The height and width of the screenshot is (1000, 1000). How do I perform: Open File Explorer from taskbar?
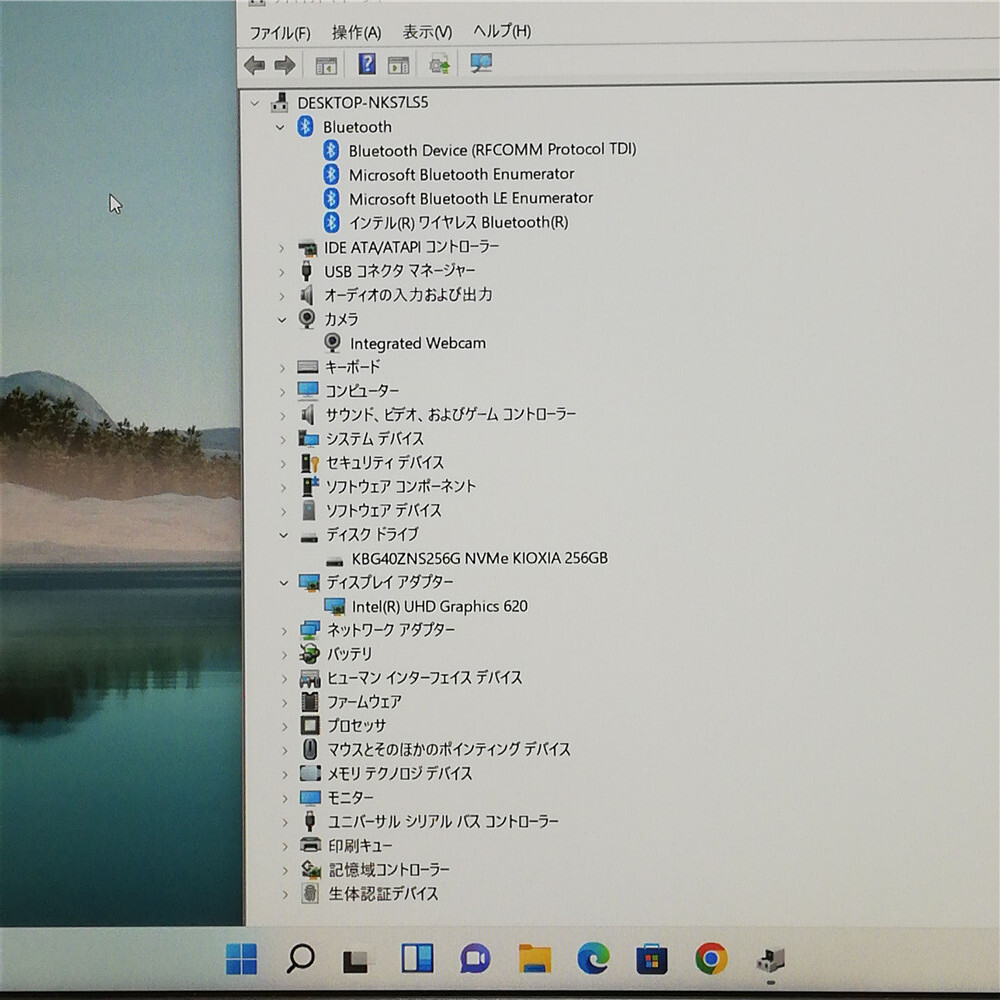[534, 959]
